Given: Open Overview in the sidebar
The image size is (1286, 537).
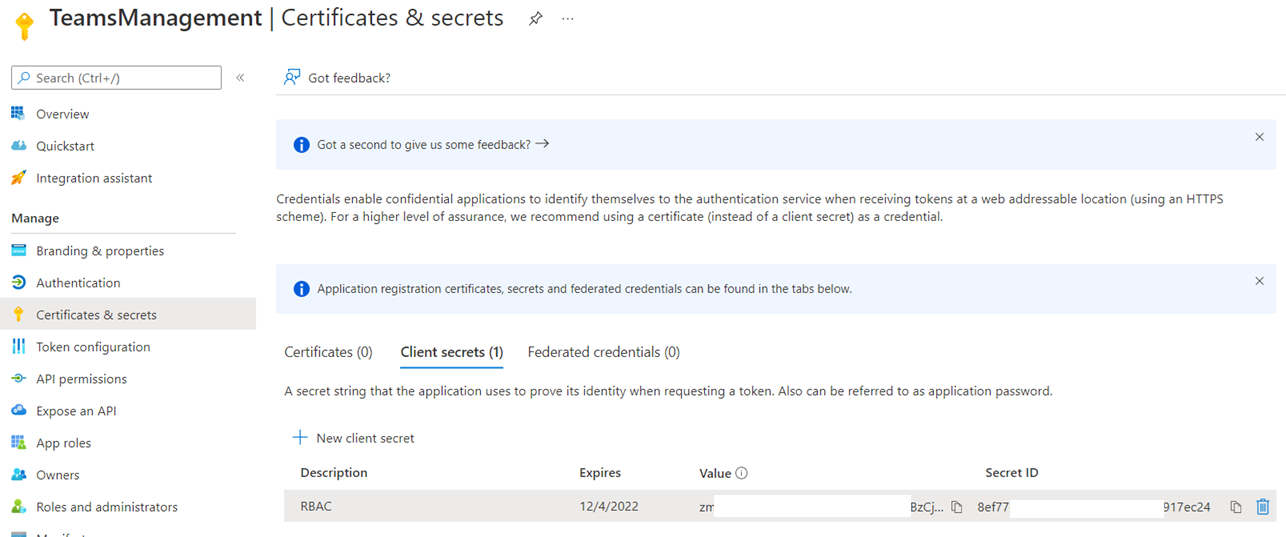Looking at the screenshot, I should pos(62,114).
